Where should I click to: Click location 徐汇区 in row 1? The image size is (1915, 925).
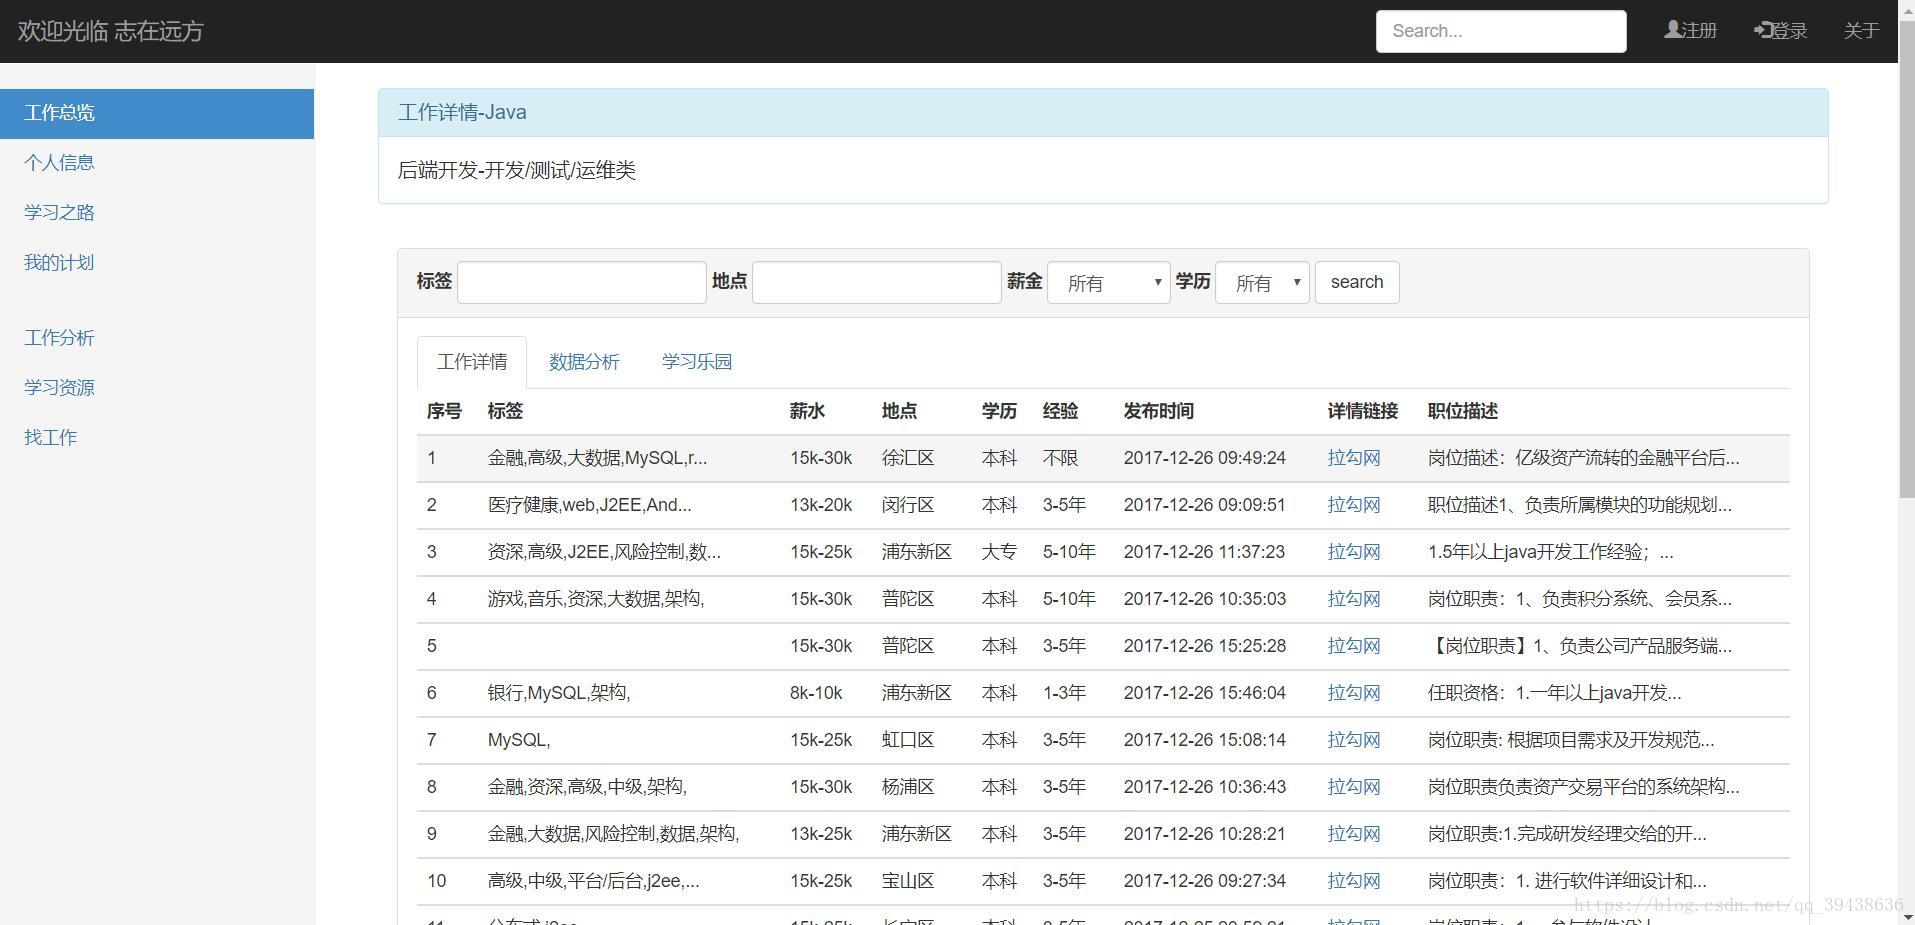908,458
